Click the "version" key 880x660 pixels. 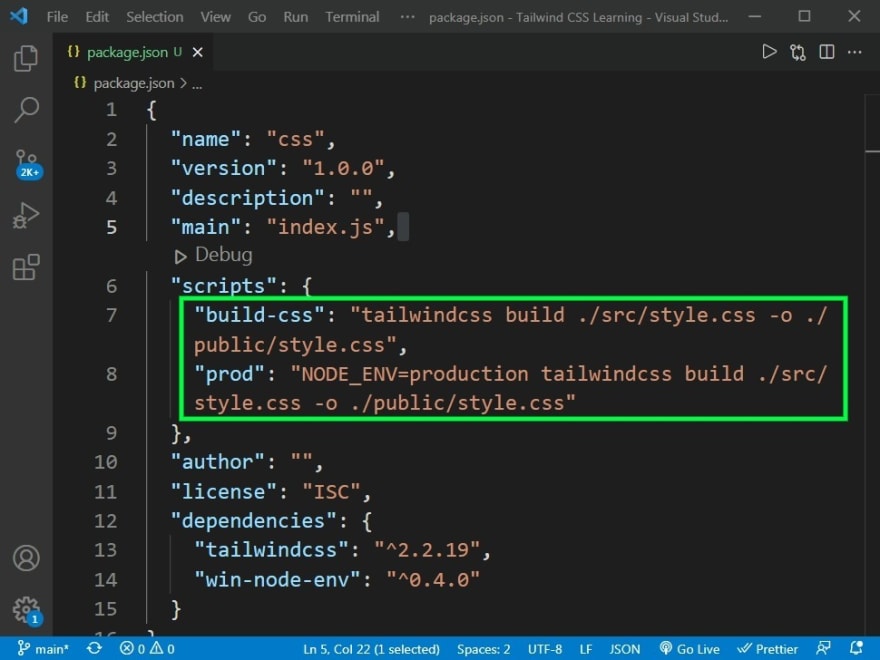pyautogui.click(x=223, y=168)
